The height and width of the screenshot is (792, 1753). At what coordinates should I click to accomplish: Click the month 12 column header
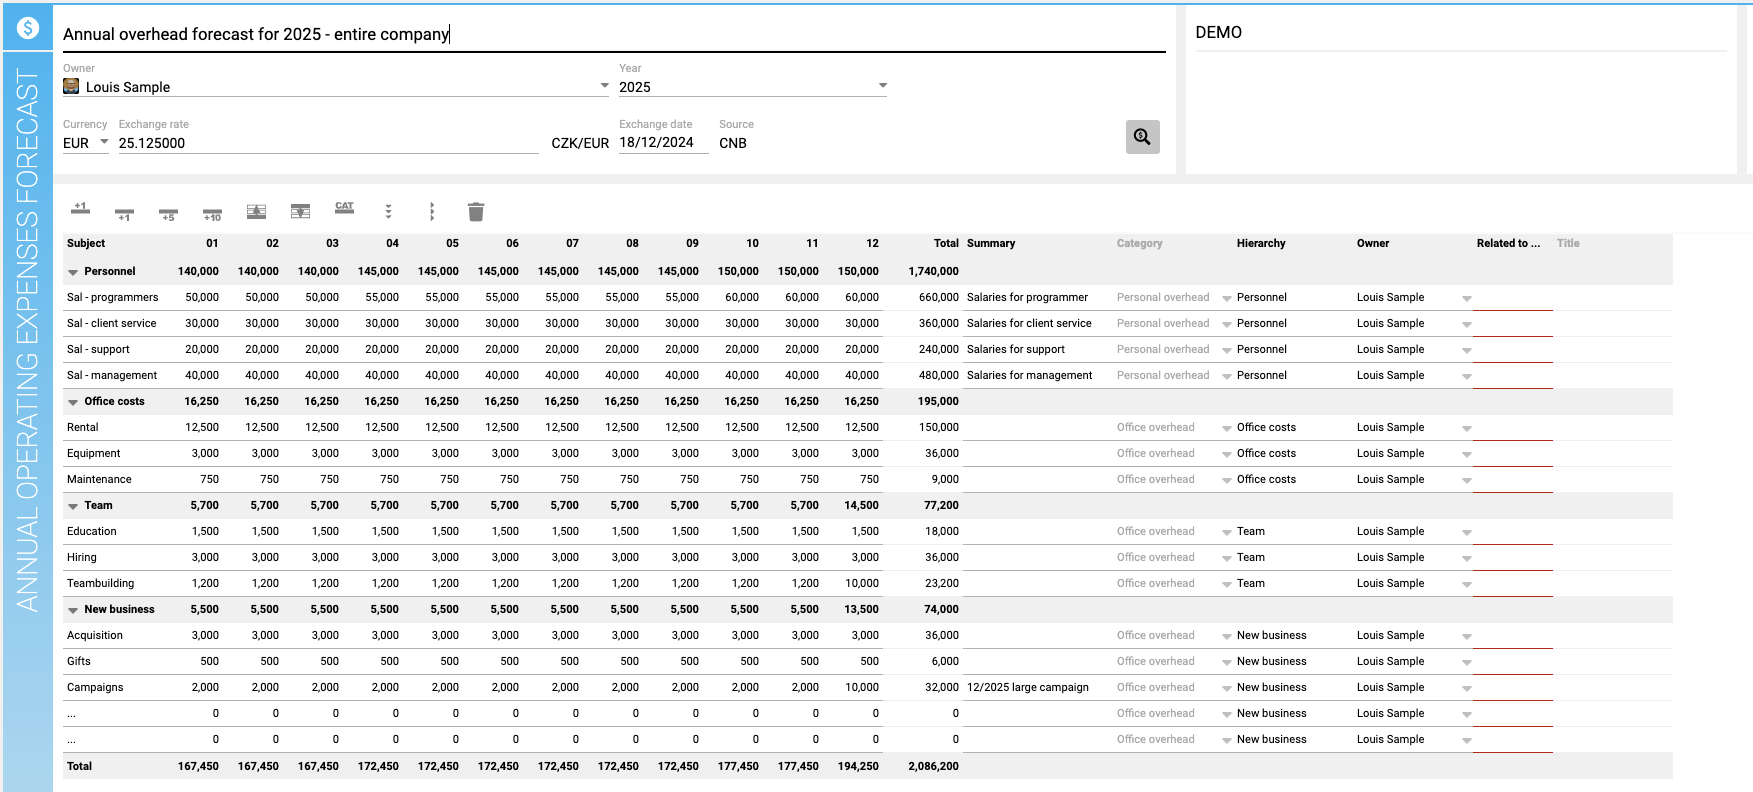coord(873,243)
